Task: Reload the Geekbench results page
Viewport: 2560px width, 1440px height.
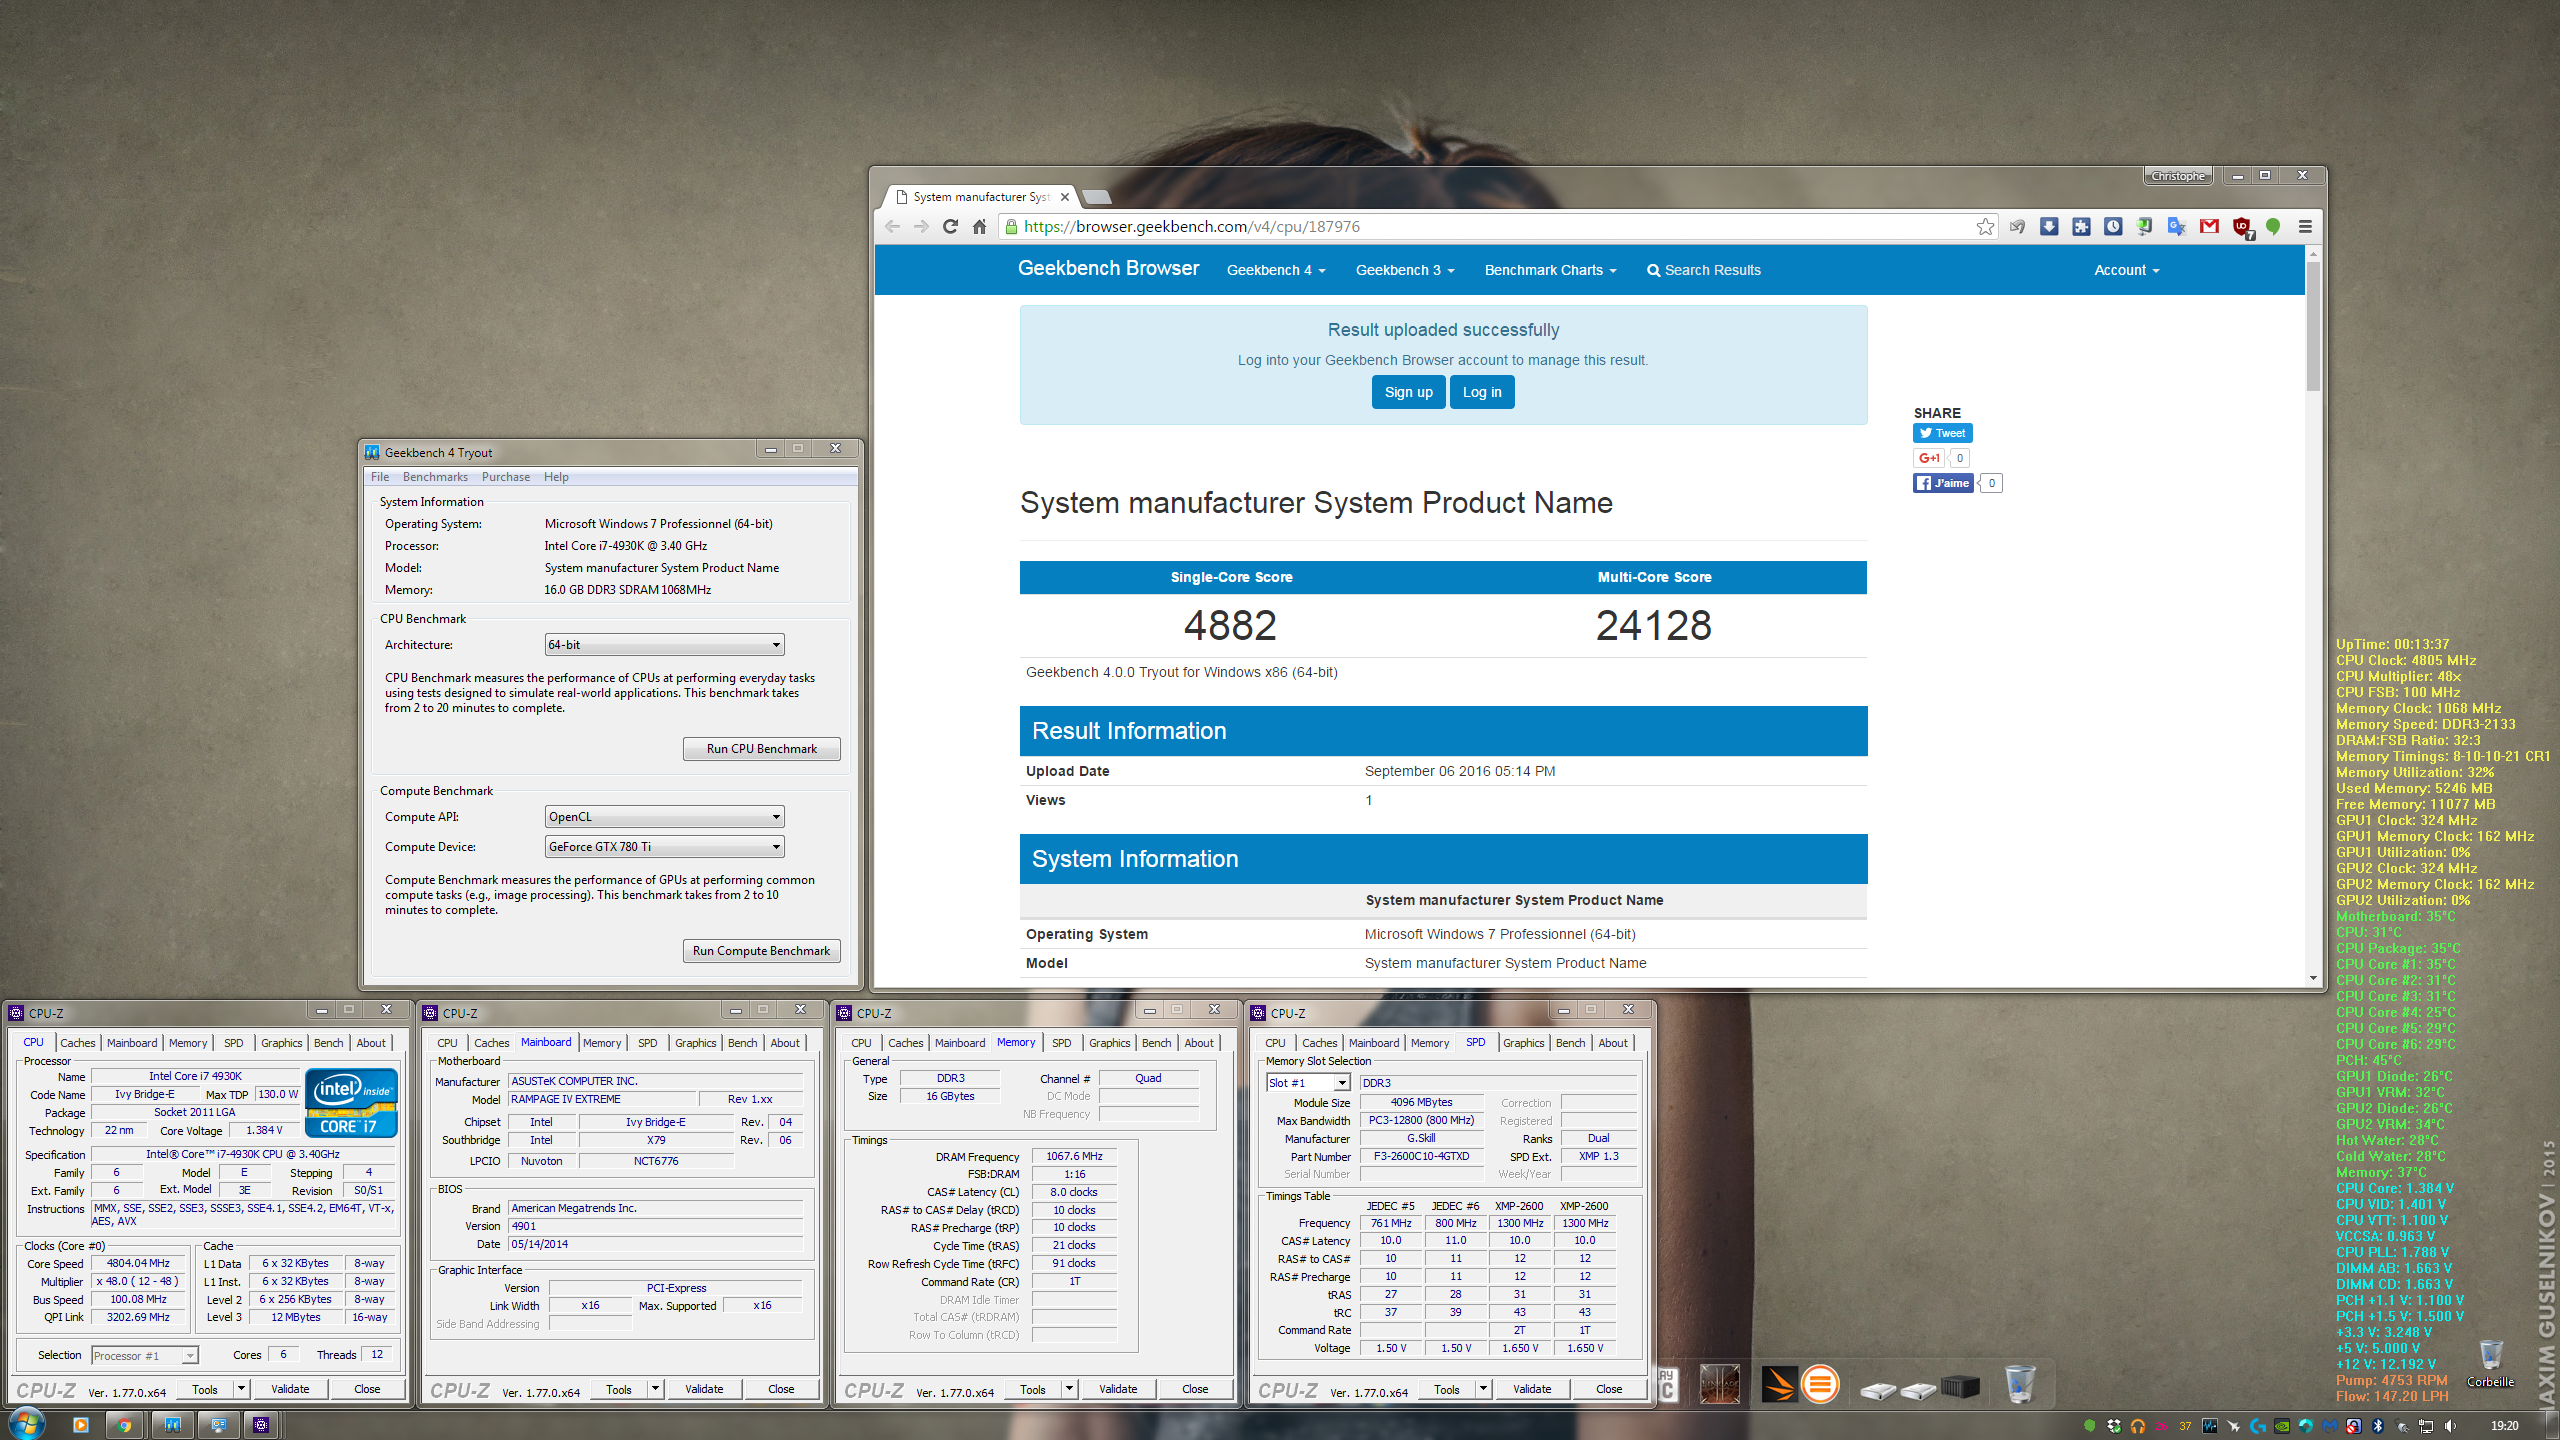Action: [x=950, y=227]
